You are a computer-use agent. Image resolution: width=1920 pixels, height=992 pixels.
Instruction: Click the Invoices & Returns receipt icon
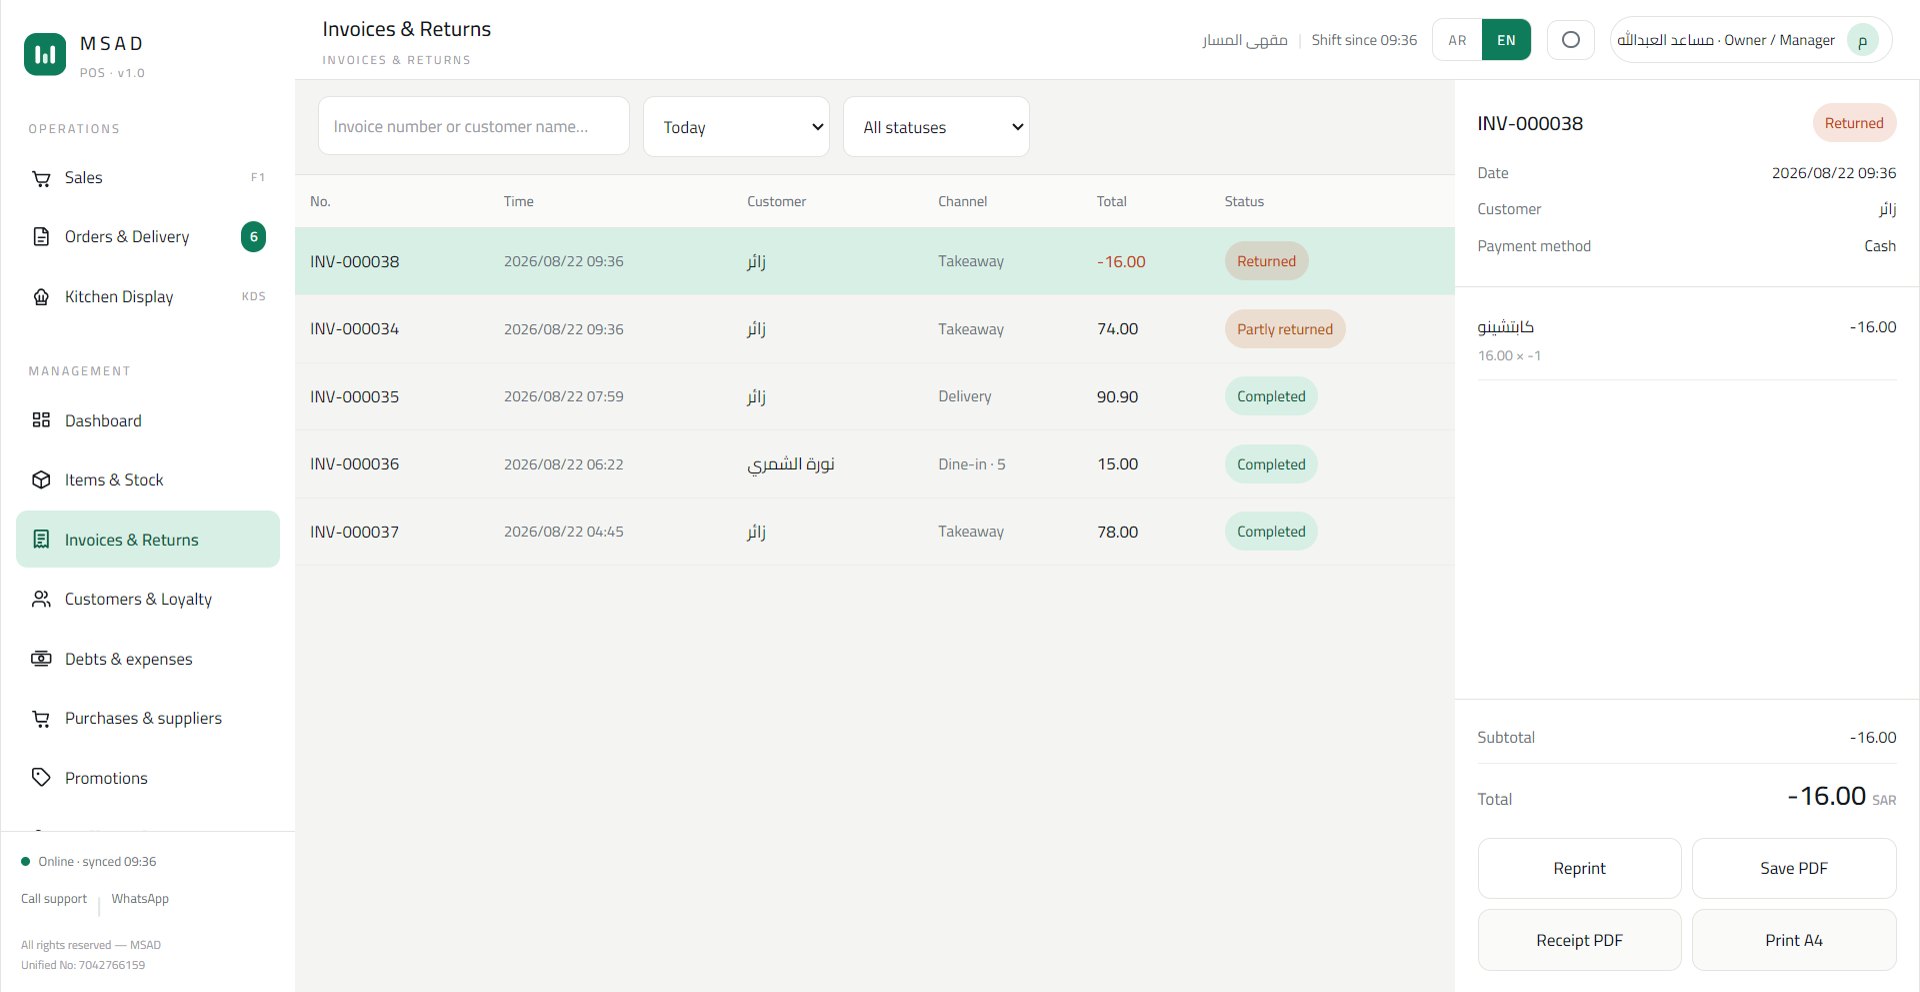click(x=41, y=540)
